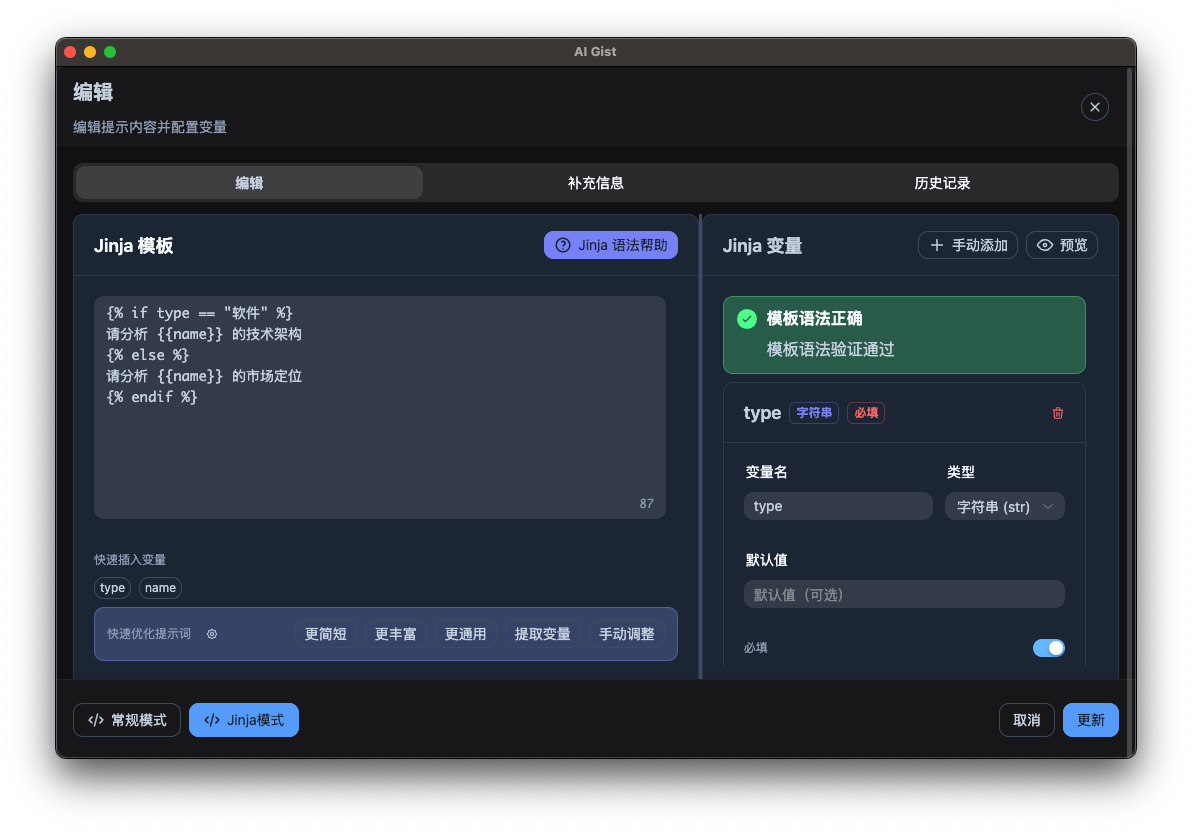Click the red 必填 badge on type variable
Image resolution: width=1192 pixels, height=832 pixels.
(865, 412)
